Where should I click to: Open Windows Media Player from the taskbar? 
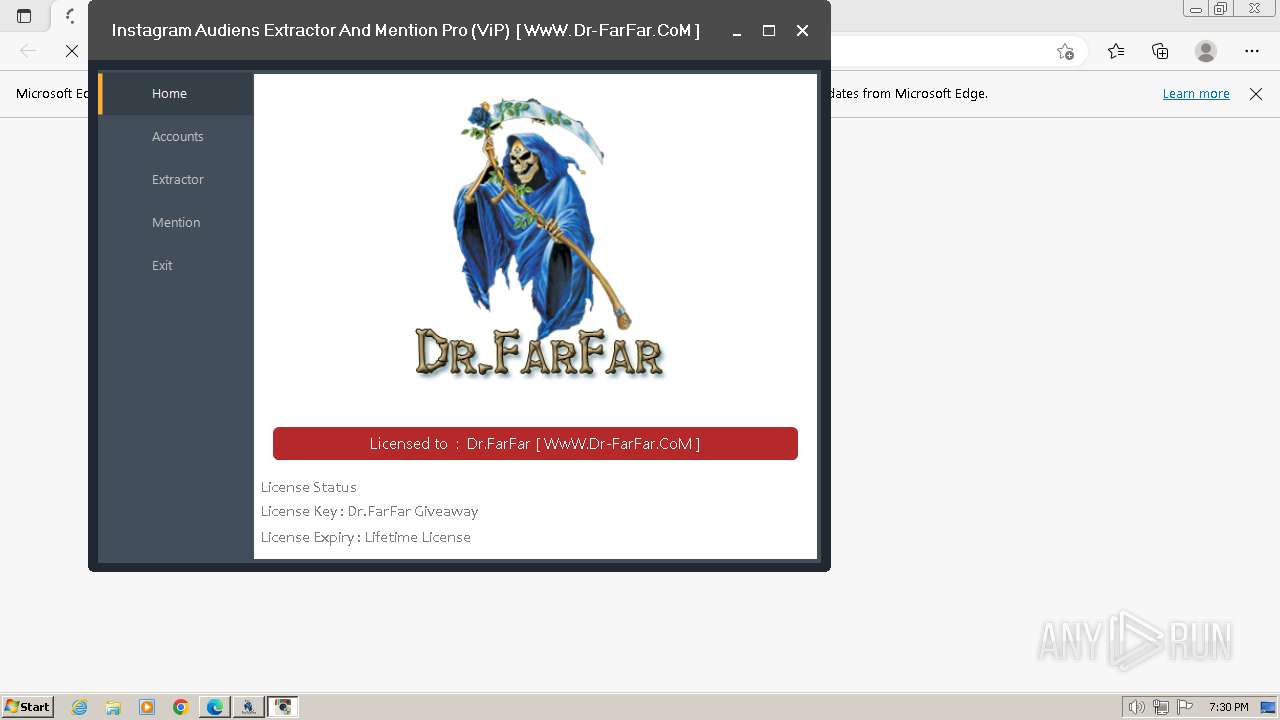coord(147,707)
